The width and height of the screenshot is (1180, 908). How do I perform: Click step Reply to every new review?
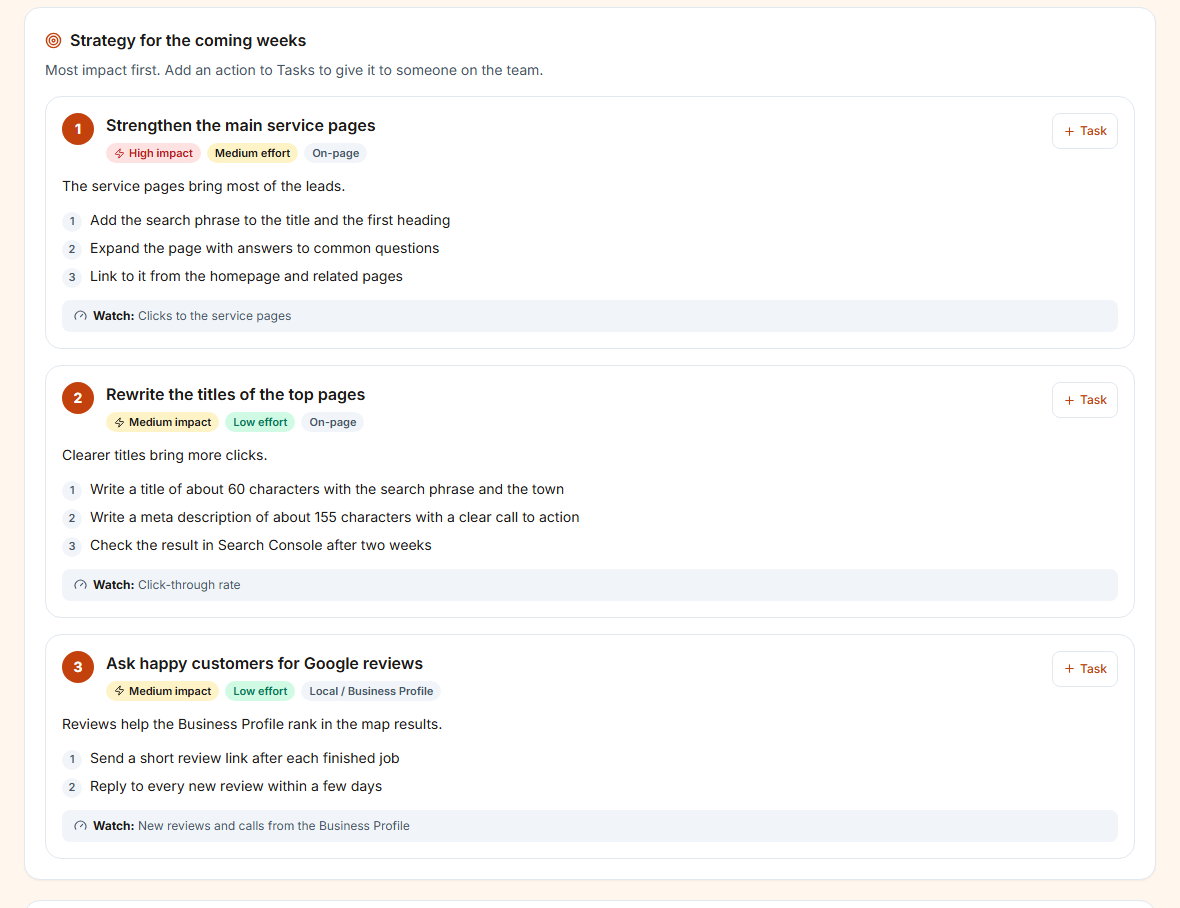tap(236, 786)
